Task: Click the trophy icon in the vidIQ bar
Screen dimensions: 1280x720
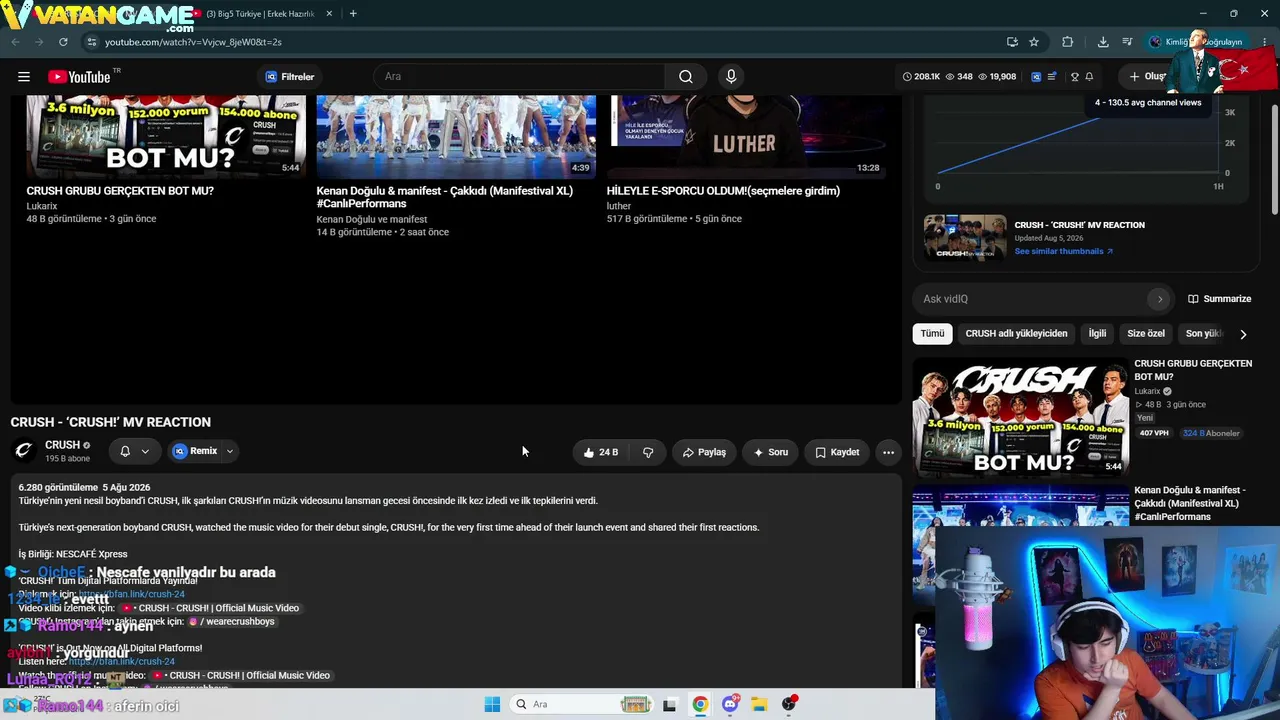Action: coord(1075,77)
